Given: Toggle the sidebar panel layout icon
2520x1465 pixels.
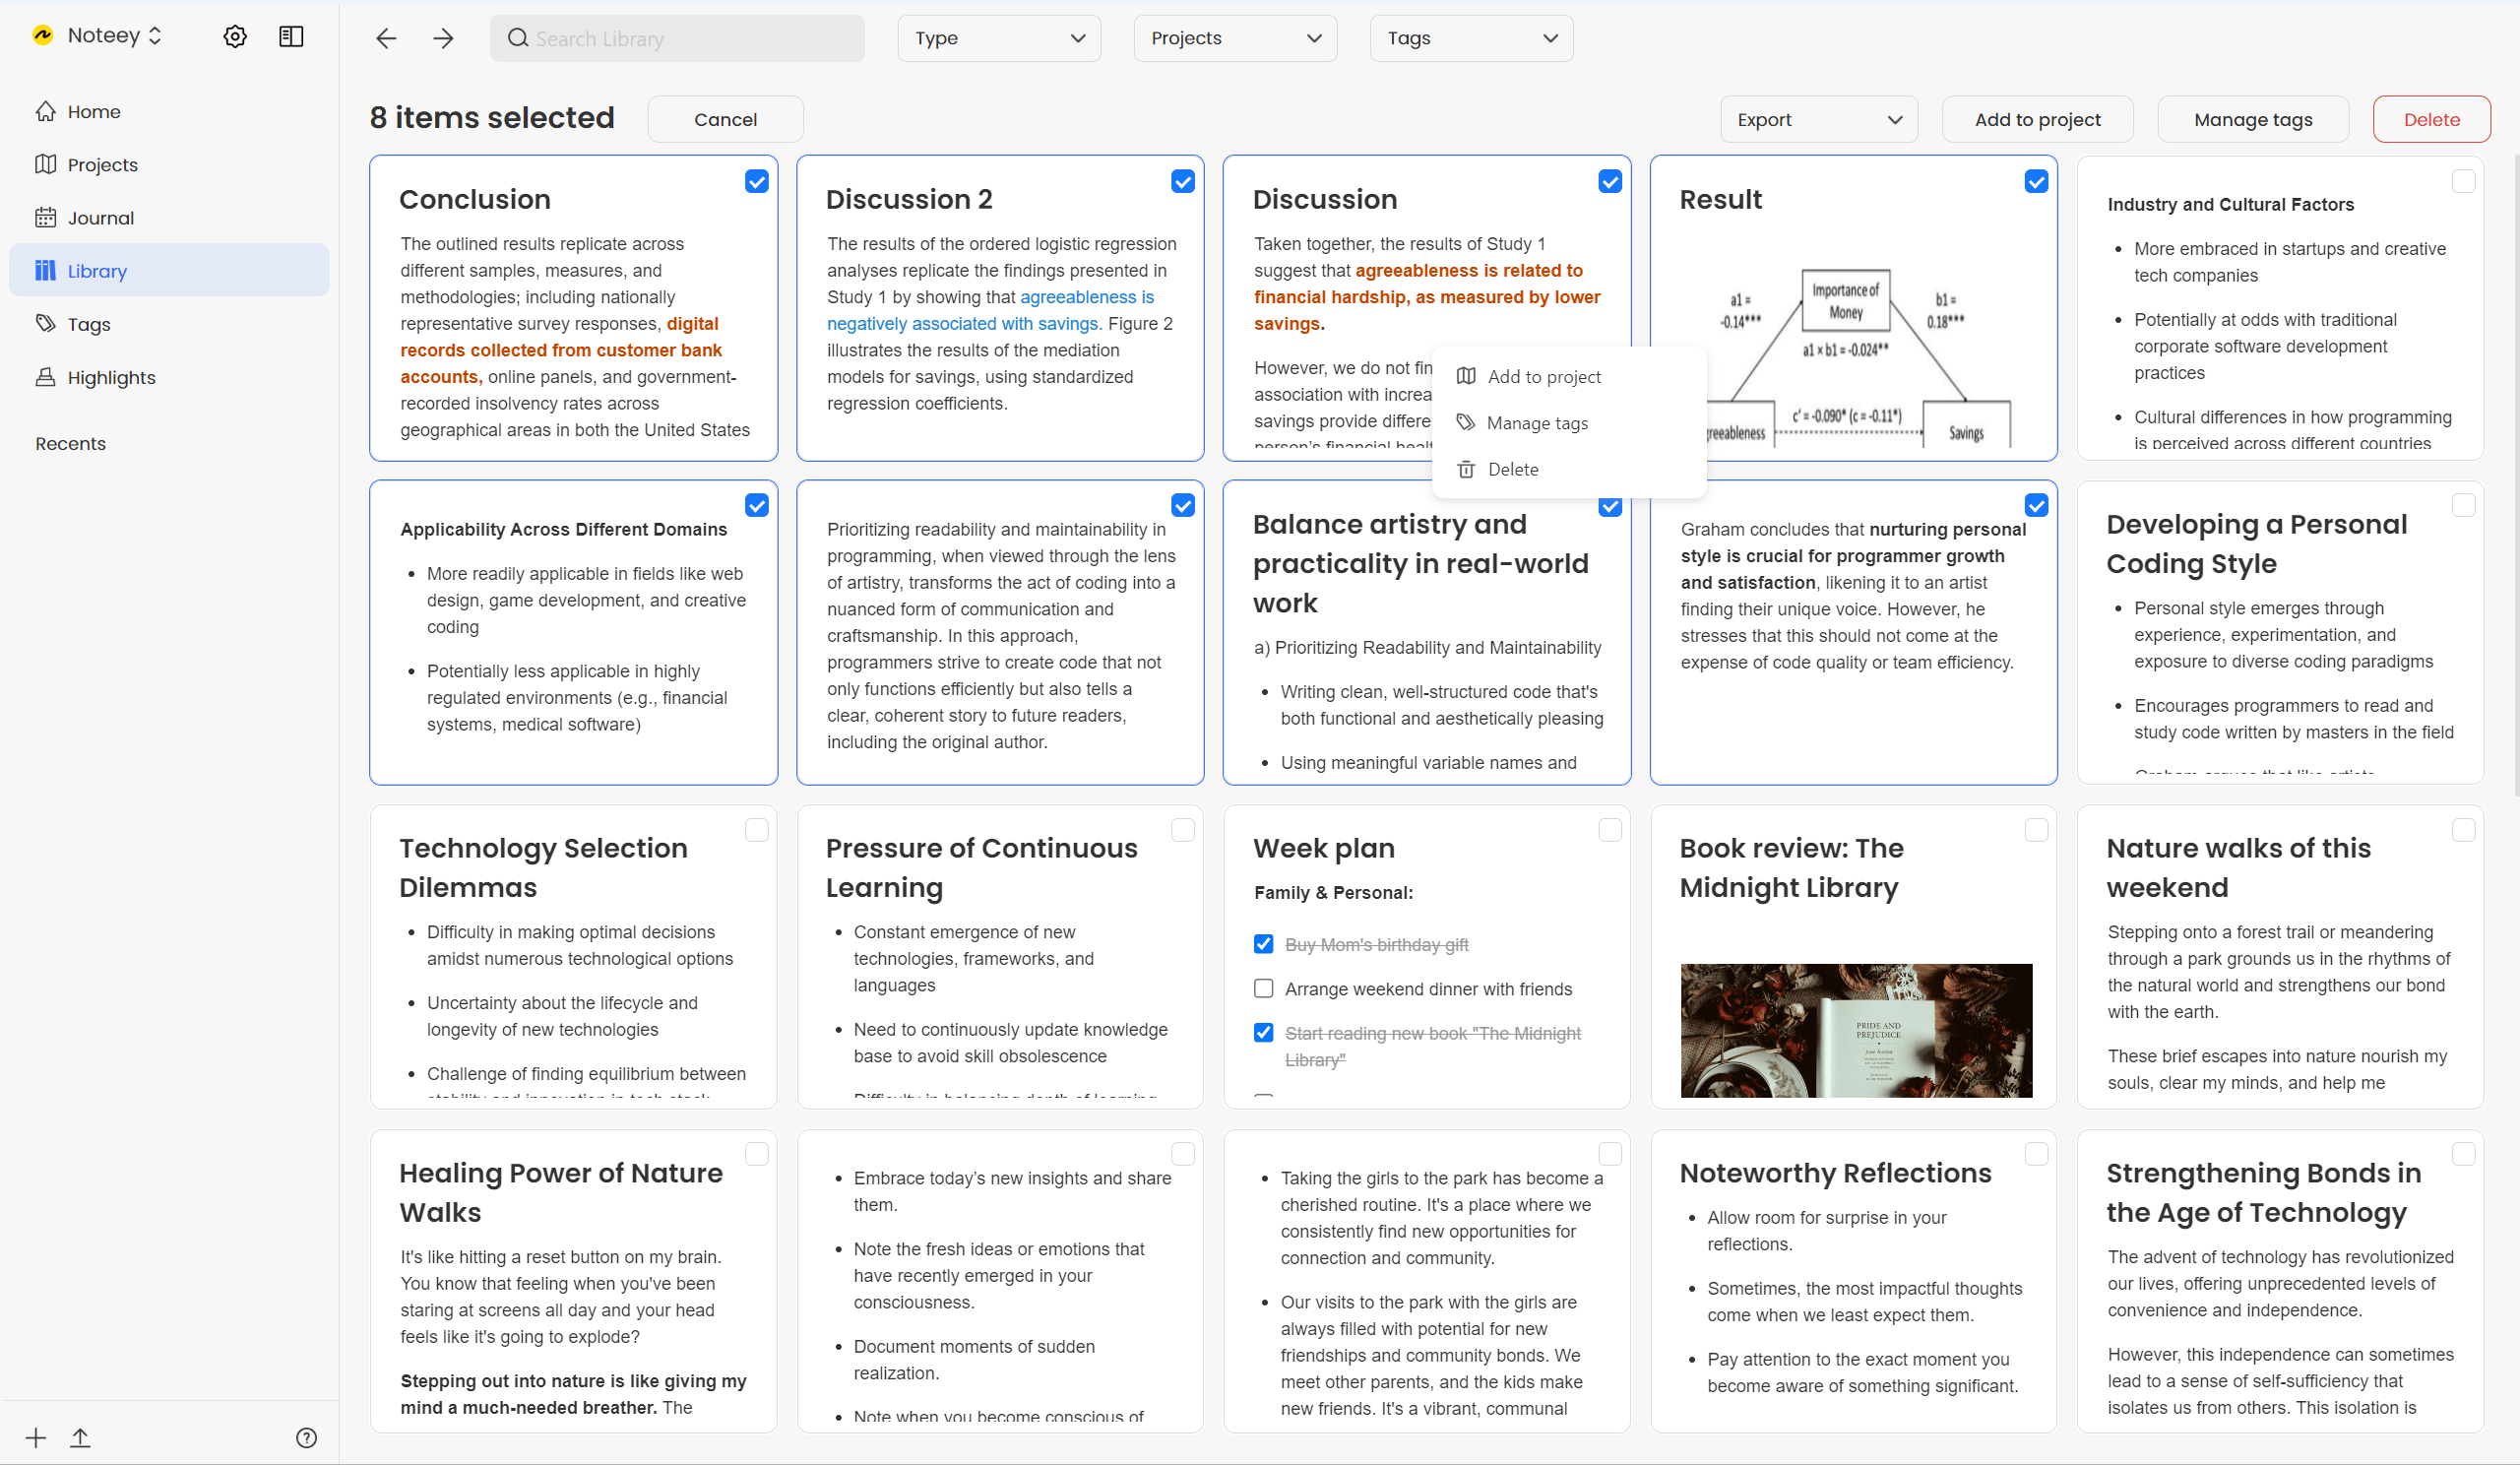Looking at the screenshot, I should click(x=291, y=37).
